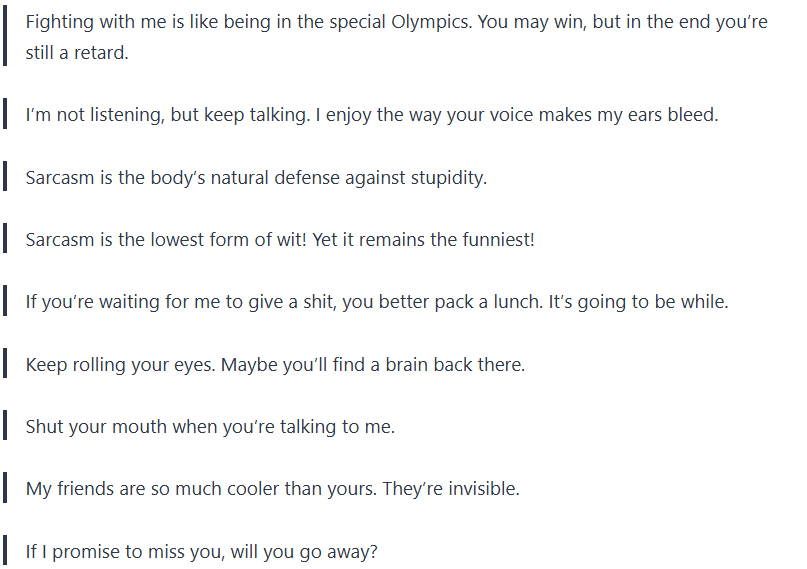Click the quote bar beside "If I promise"
The image size is (807, 569).
pos(5,551)
